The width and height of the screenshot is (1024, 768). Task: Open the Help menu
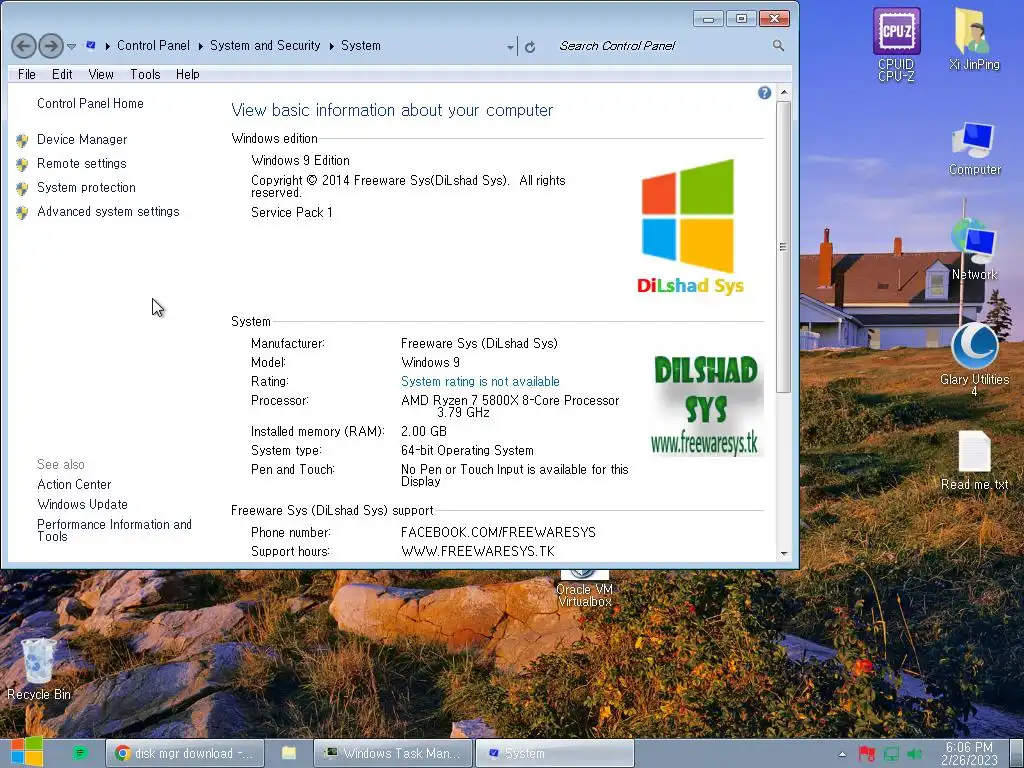click(x=187, y=74)
